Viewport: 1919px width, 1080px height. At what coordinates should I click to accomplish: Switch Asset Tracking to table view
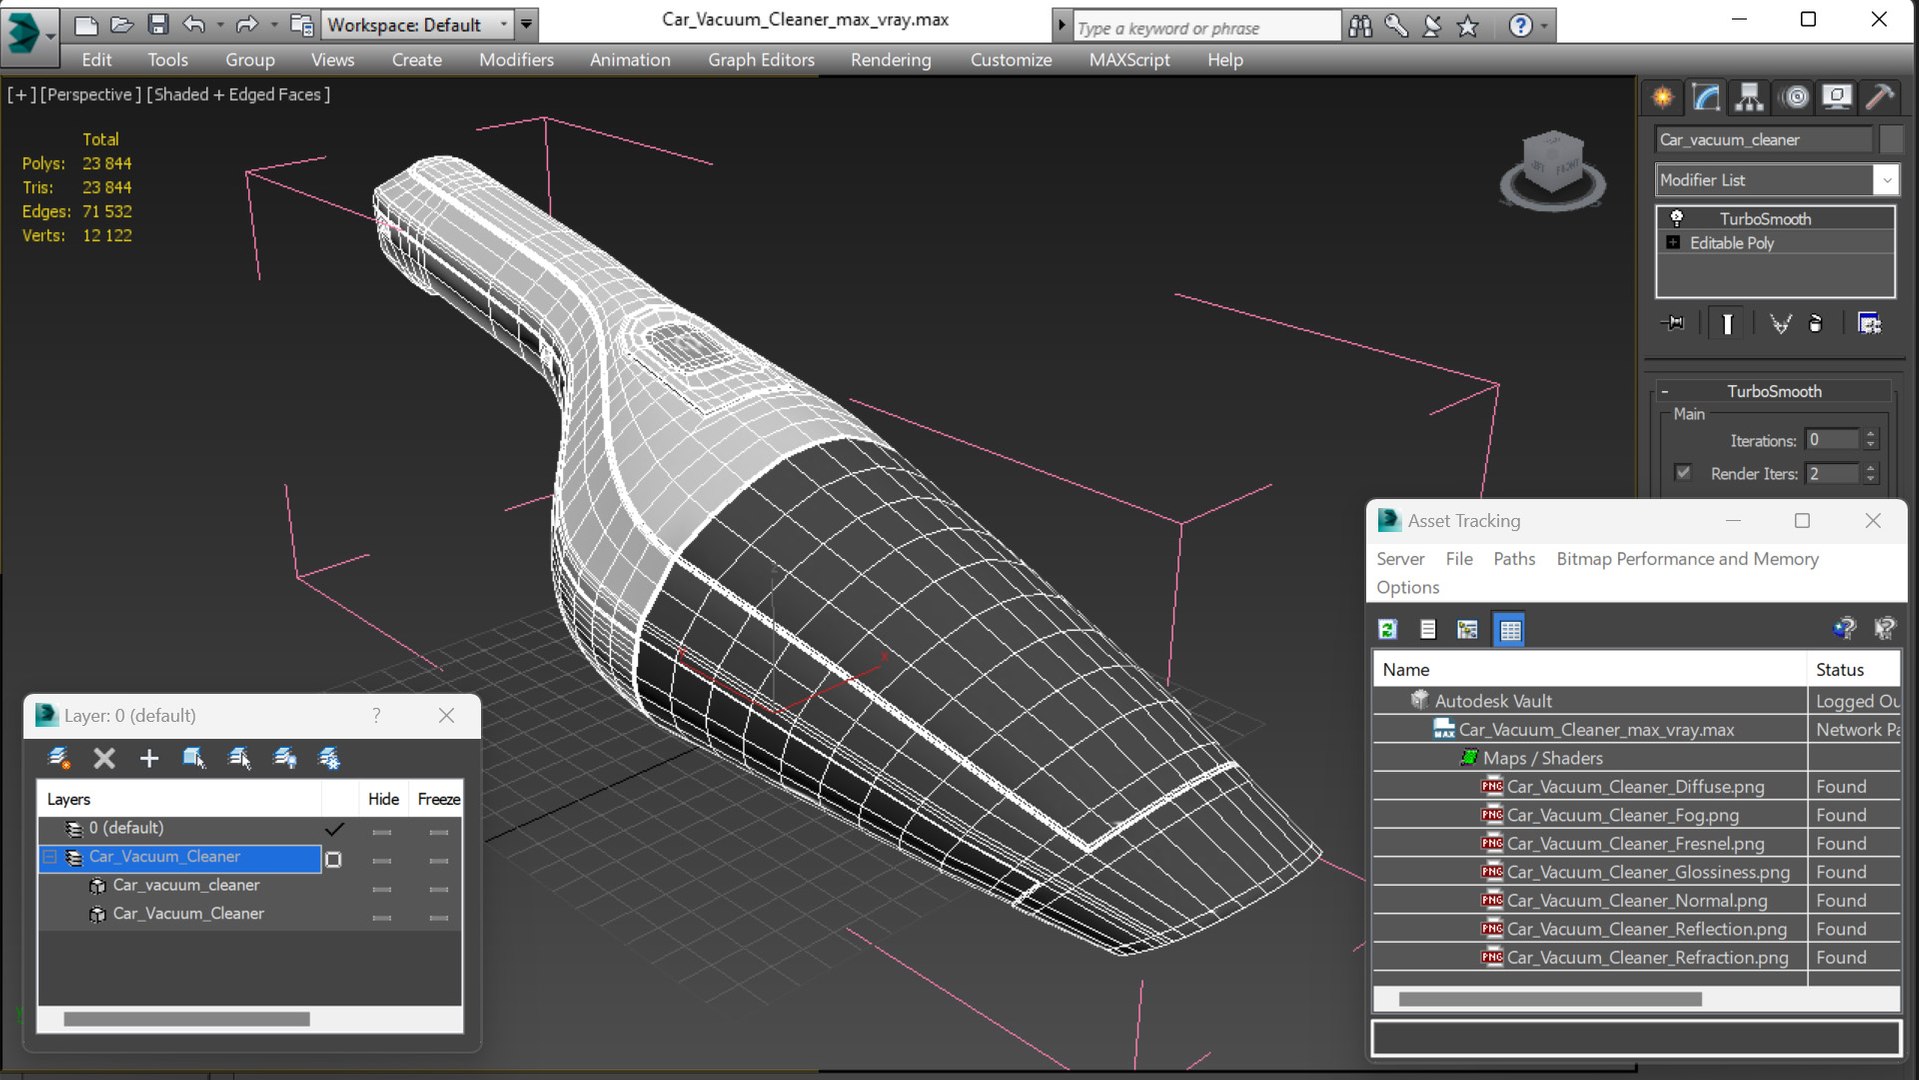1510,629
